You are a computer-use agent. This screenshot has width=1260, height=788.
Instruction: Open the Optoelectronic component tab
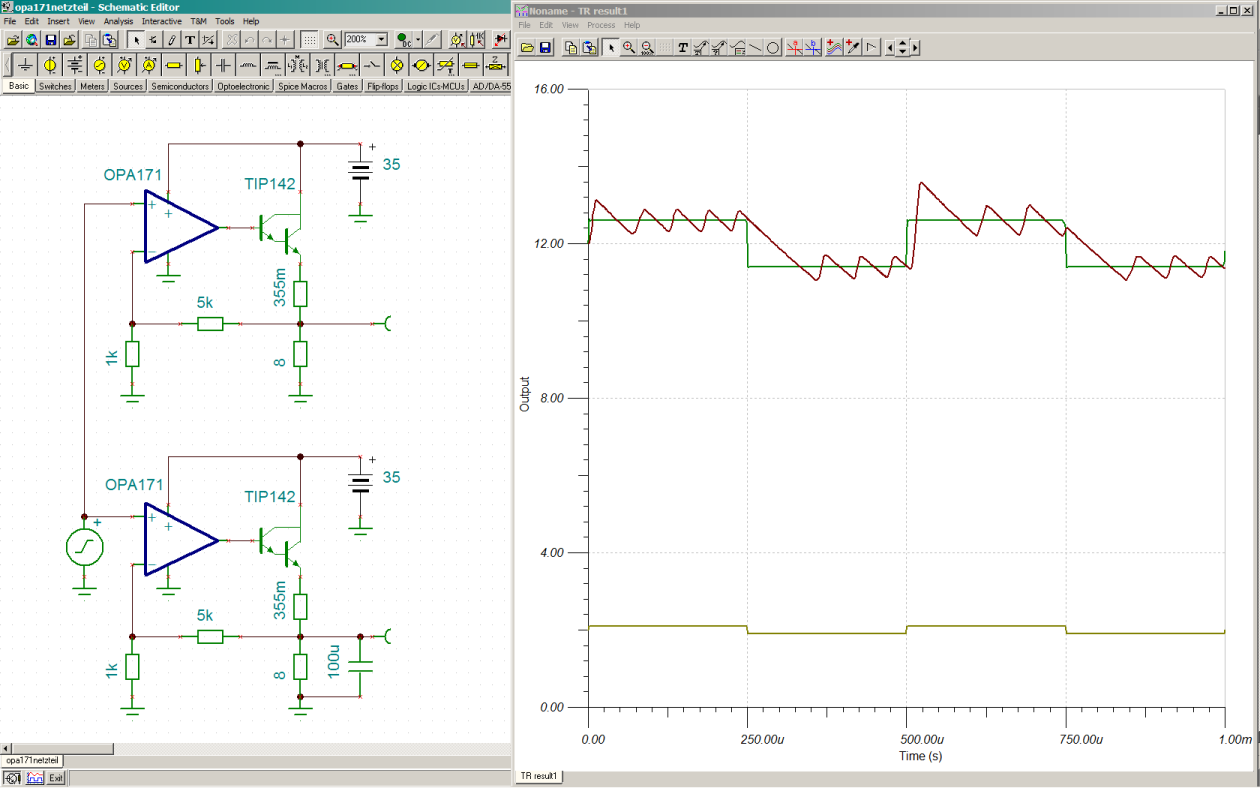click(x=243, y=87)
